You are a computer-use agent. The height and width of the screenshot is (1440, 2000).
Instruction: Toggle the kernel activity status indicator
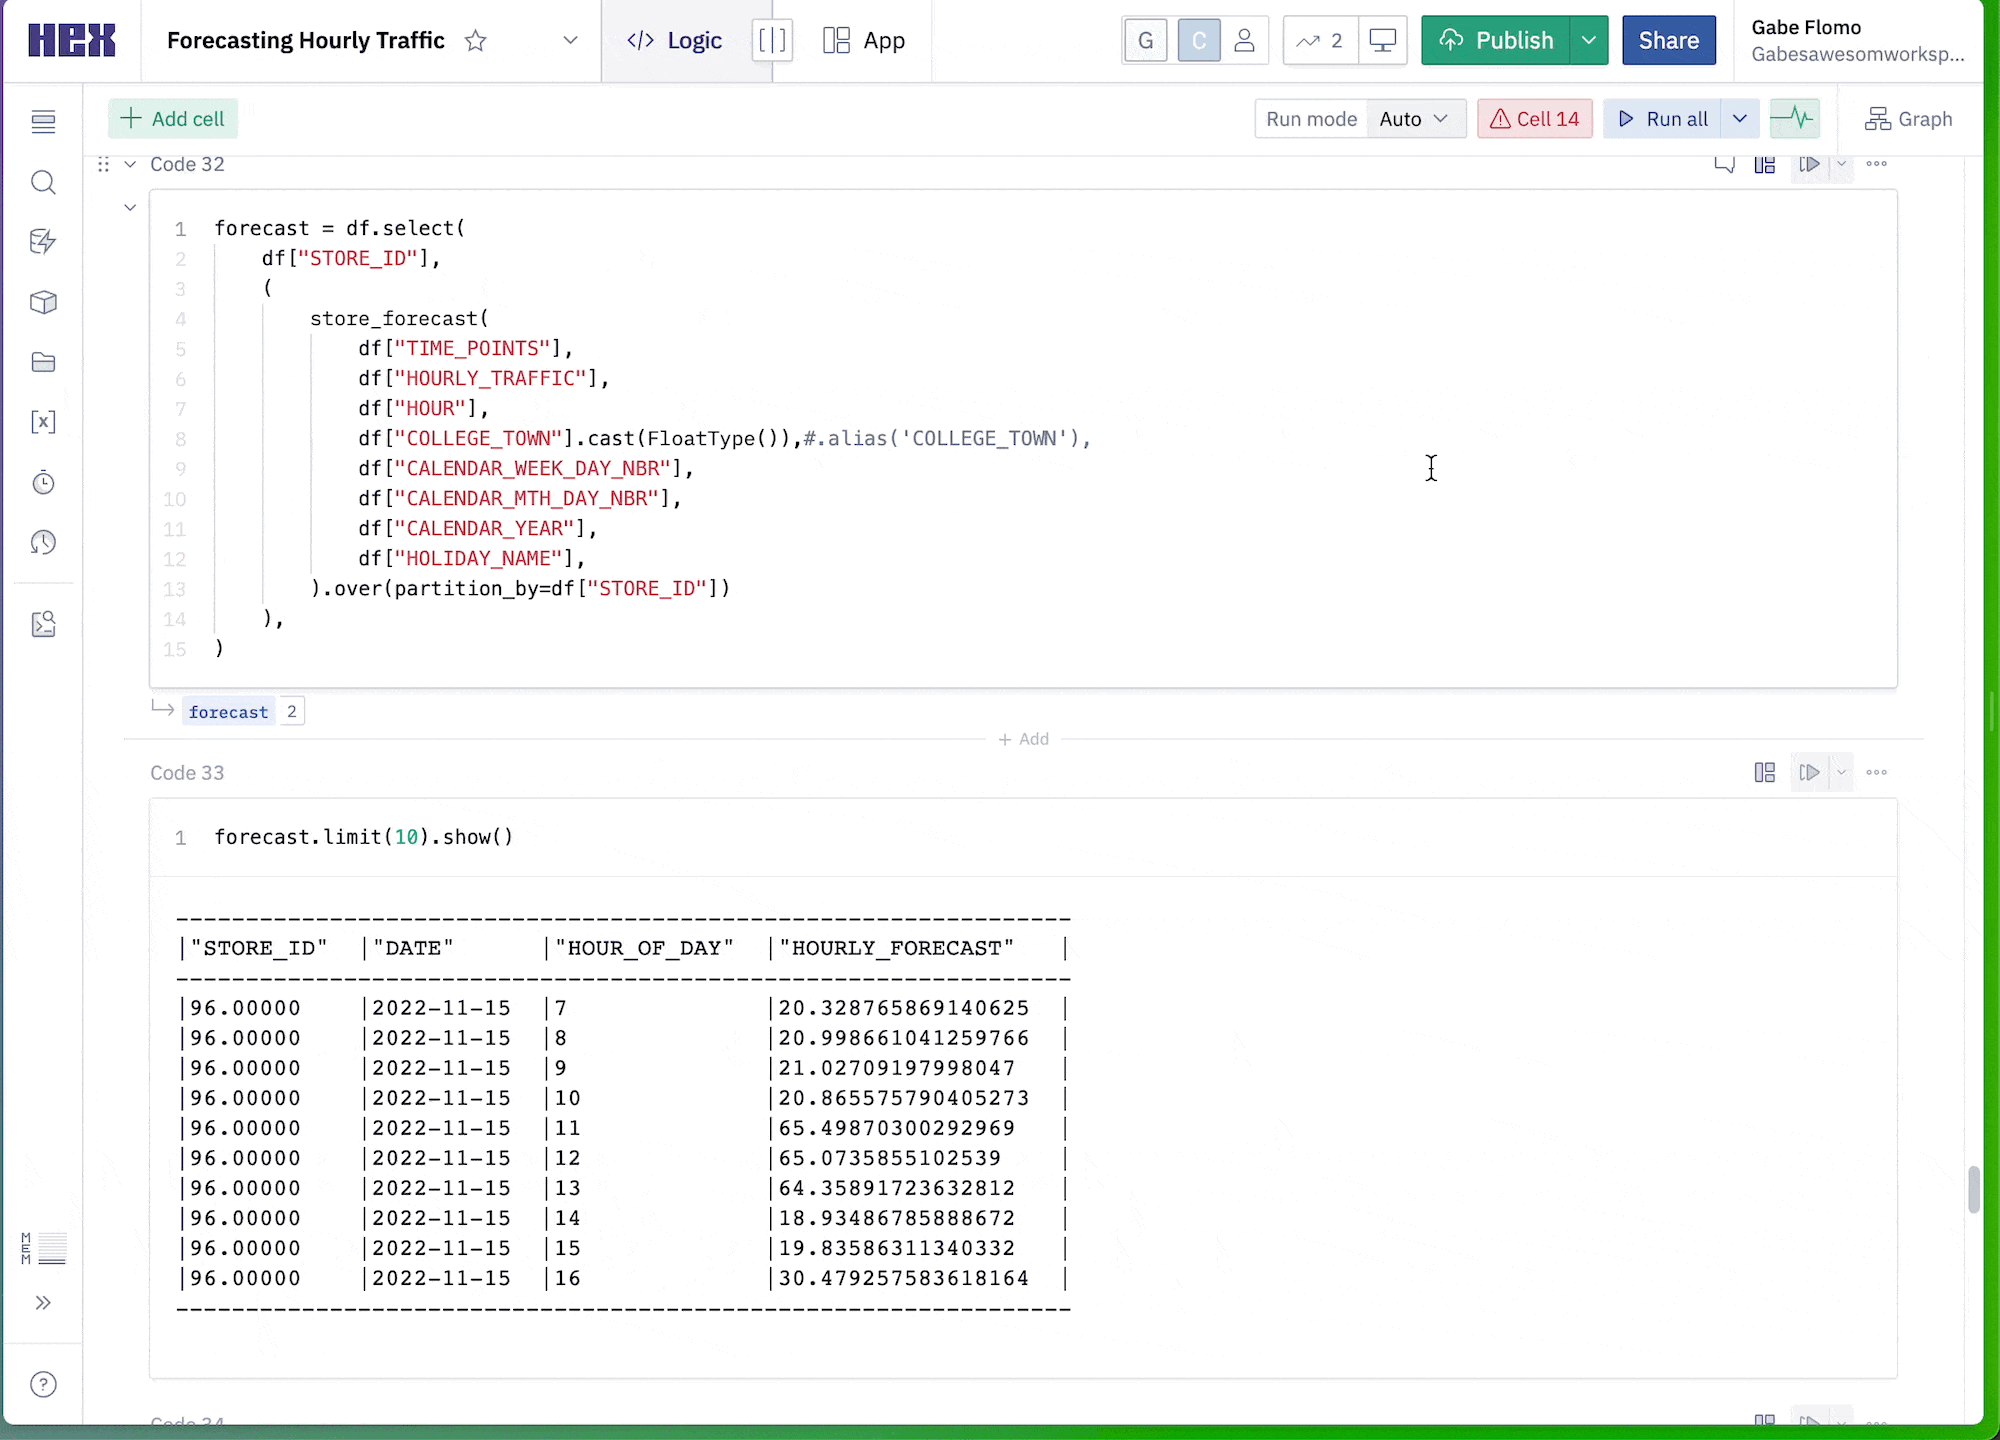click(x=1794, y=119)
